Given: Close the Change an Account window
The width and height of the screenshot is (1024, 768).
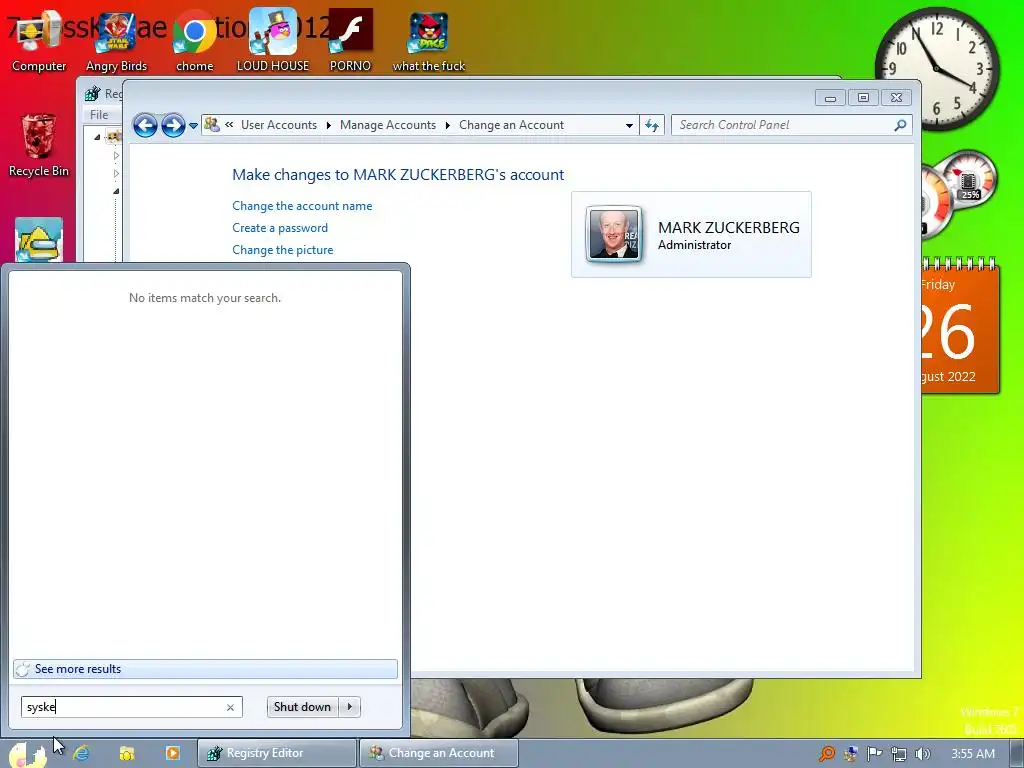Looking at the screenshot, I should pos(897,98).
